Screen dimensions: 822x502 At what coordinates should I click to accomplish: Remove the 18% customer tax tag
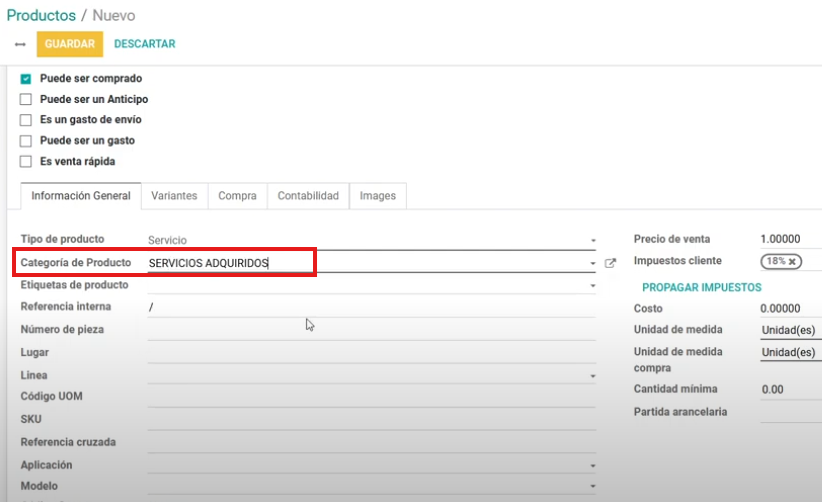click(792, 262)
